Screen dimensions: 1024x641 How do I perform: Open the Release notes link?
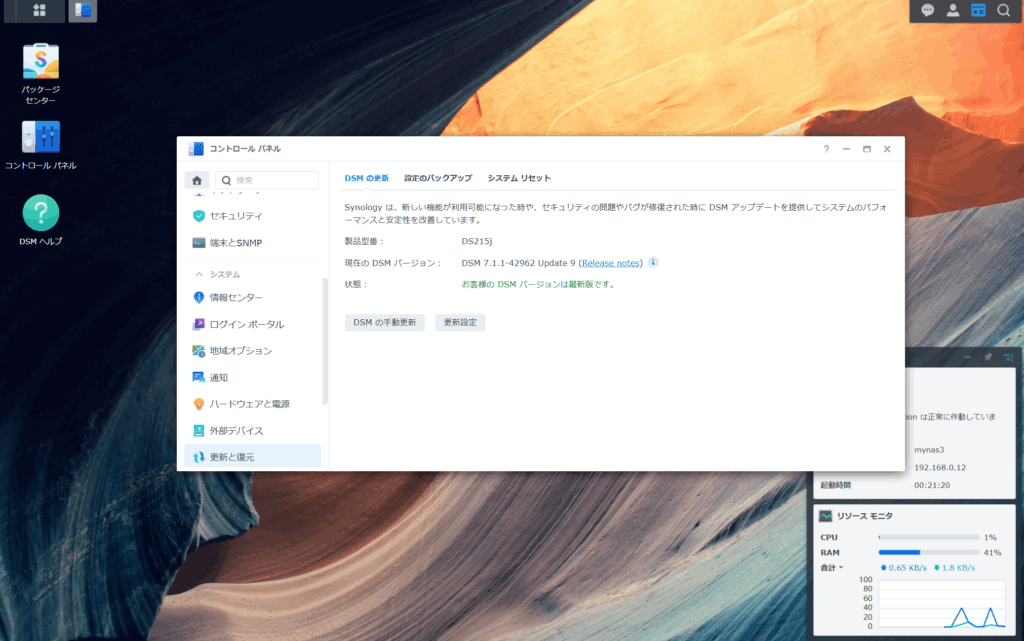[611, 263]
